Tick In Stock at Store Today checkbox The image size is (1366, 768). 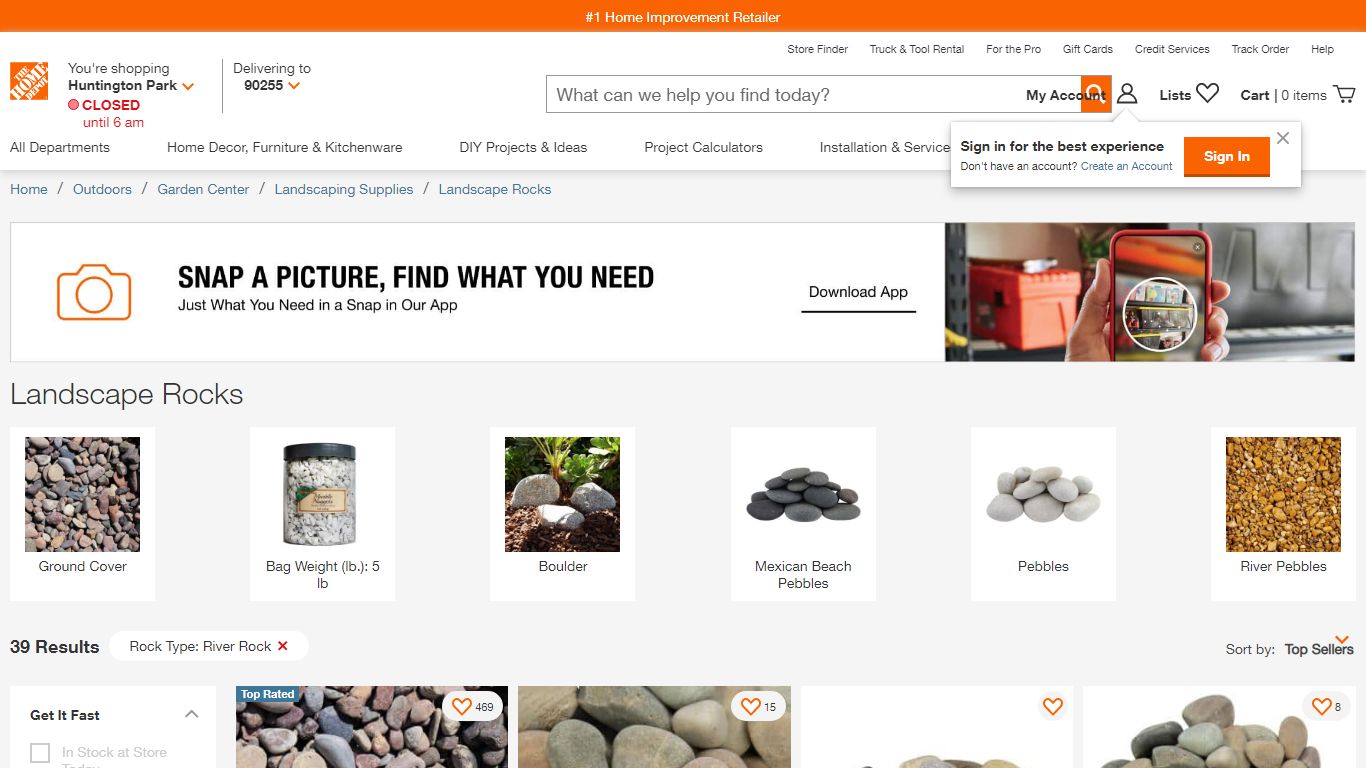(x=40, y=753)
